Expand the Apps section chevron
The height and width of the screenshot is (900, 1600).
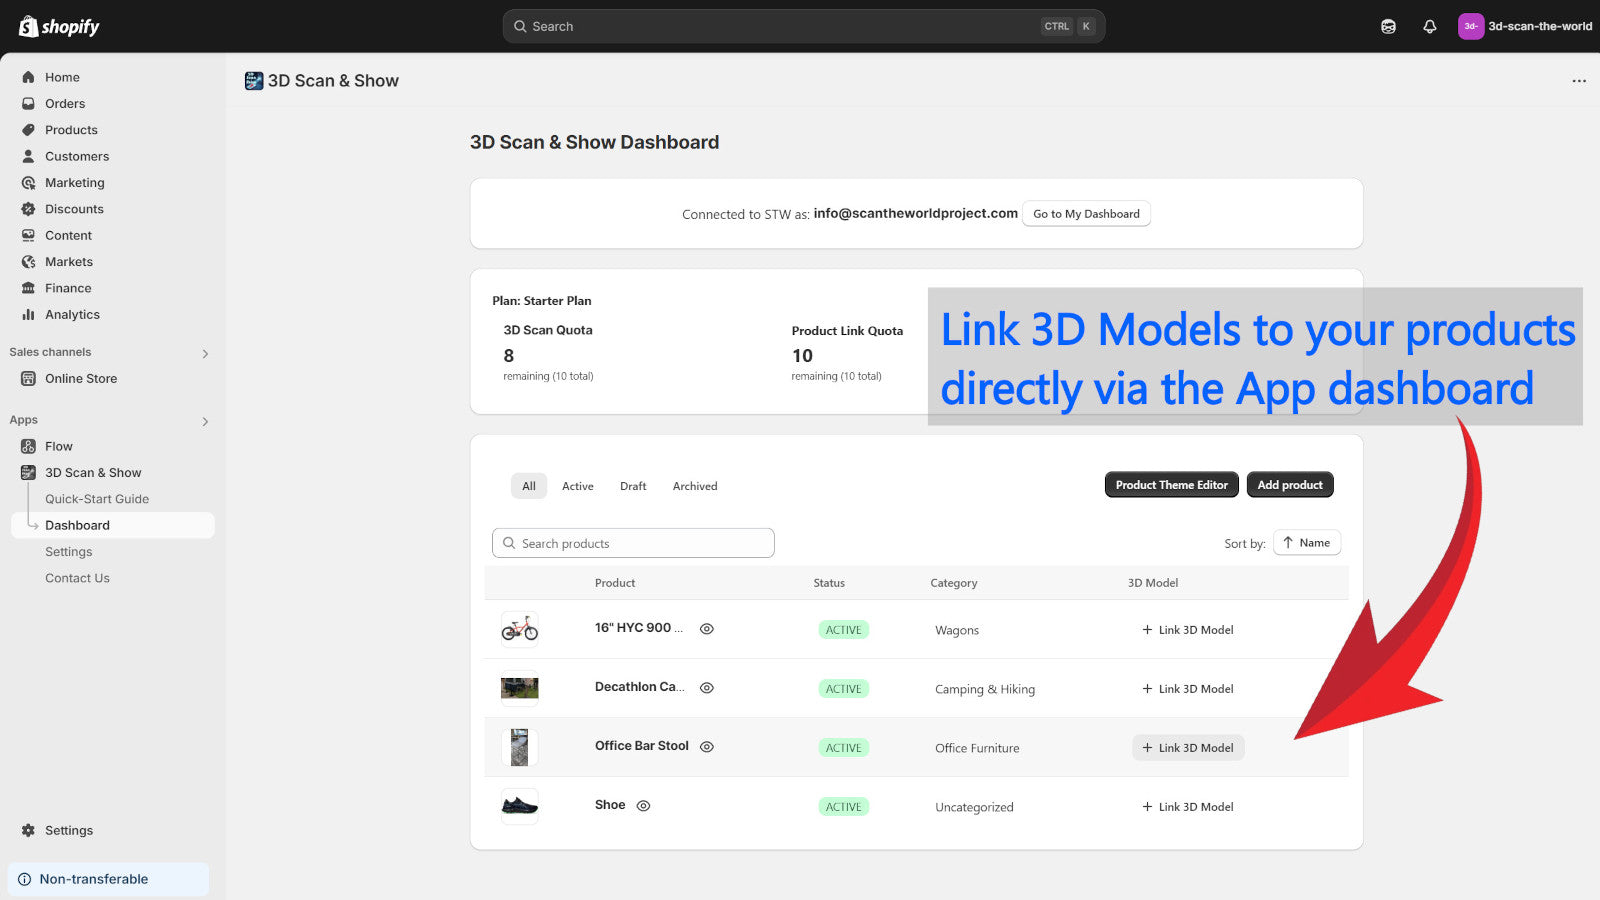pos(205,421)
